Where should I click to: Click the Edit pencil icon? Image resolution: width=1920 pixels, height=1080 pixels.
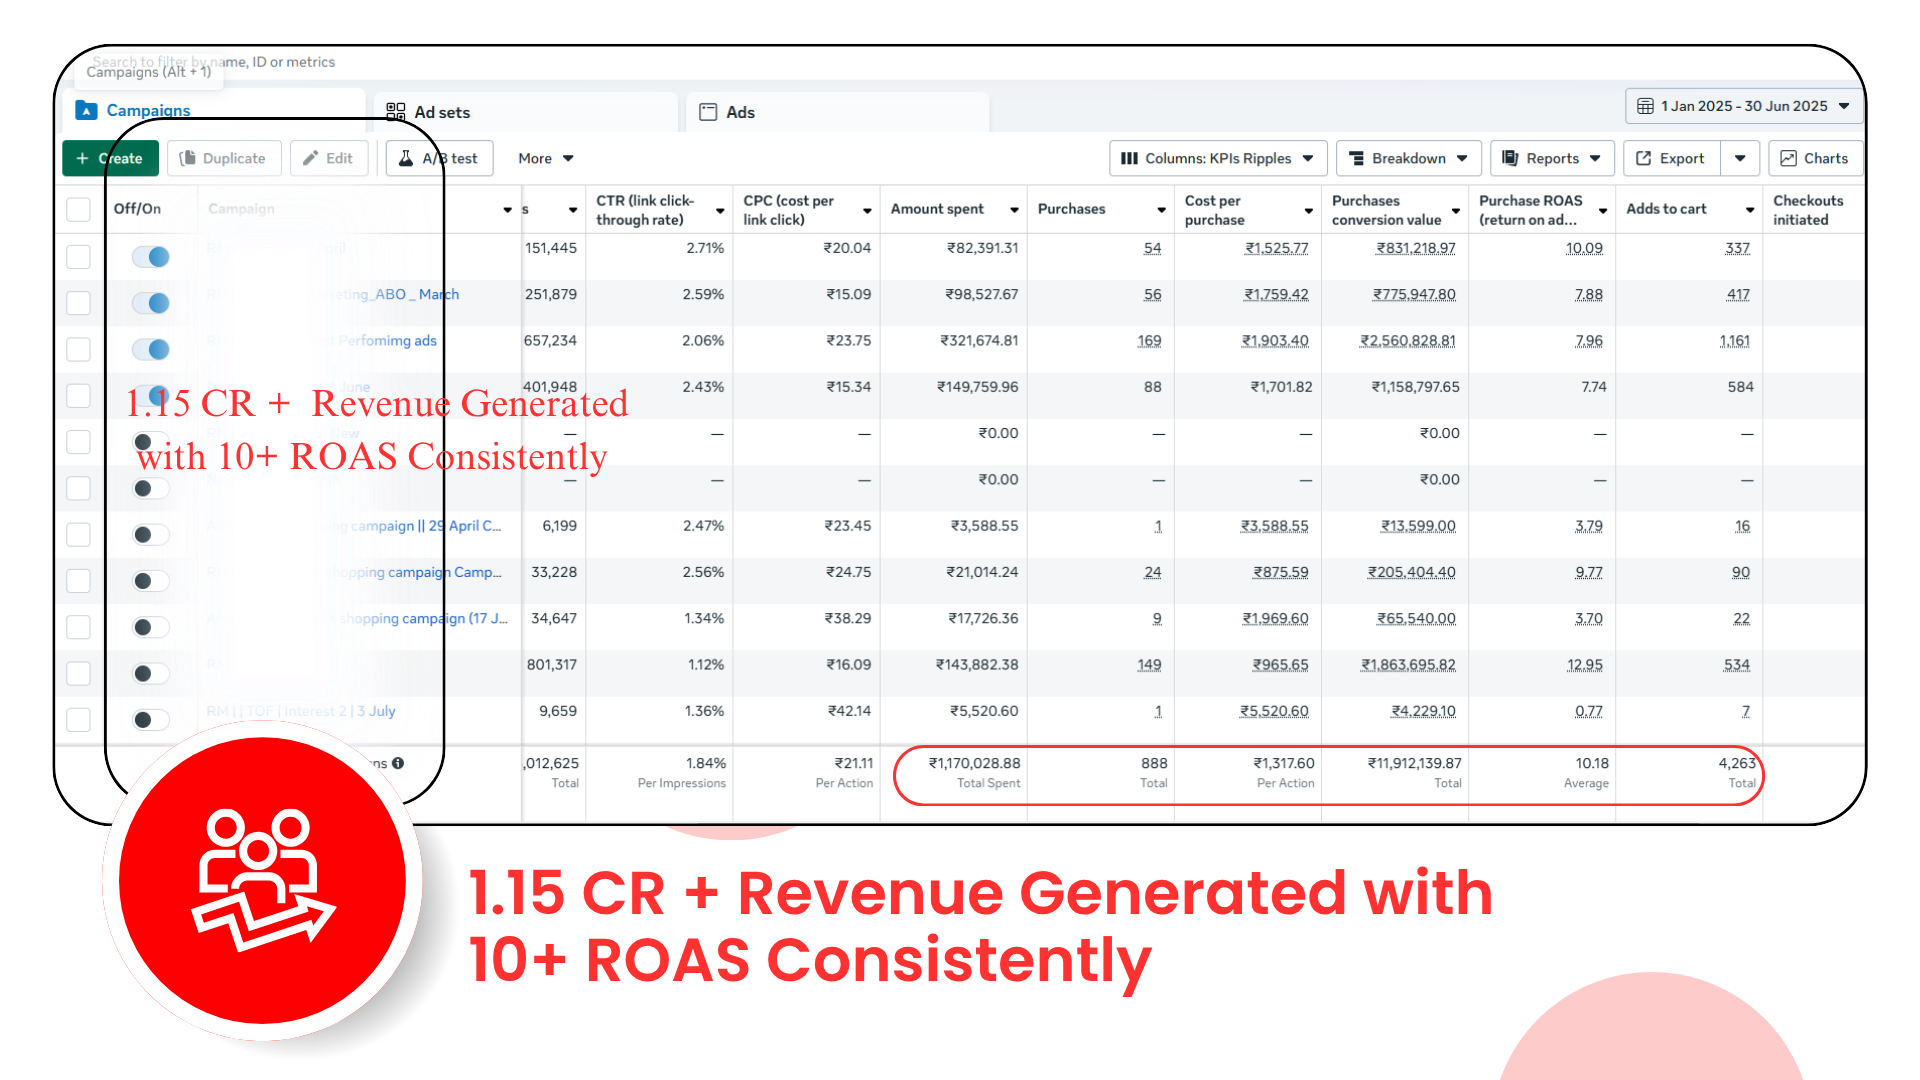pos(312,158)
